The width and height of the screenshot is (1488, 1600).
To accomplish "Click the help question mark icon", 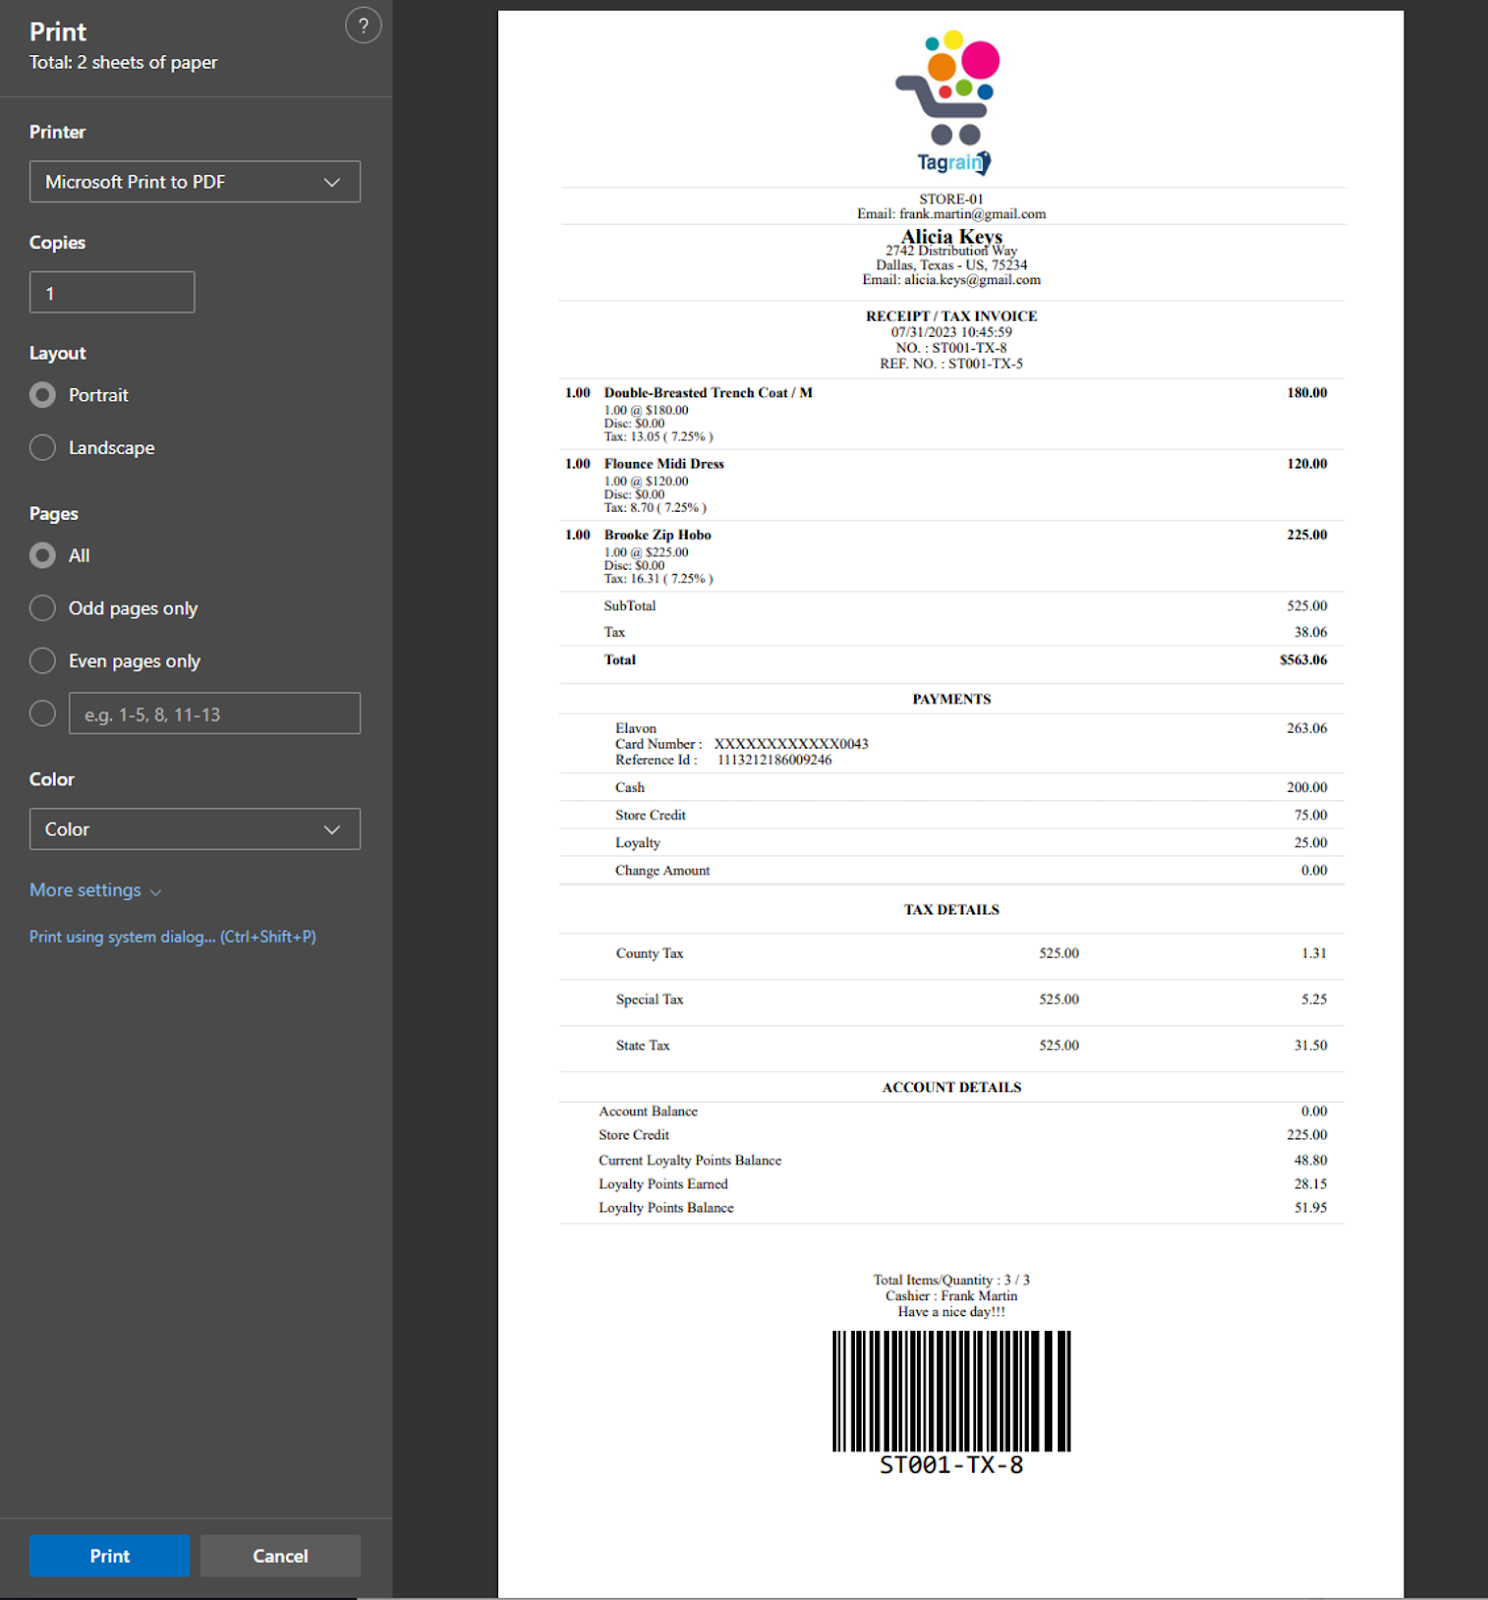I will 363,26.
